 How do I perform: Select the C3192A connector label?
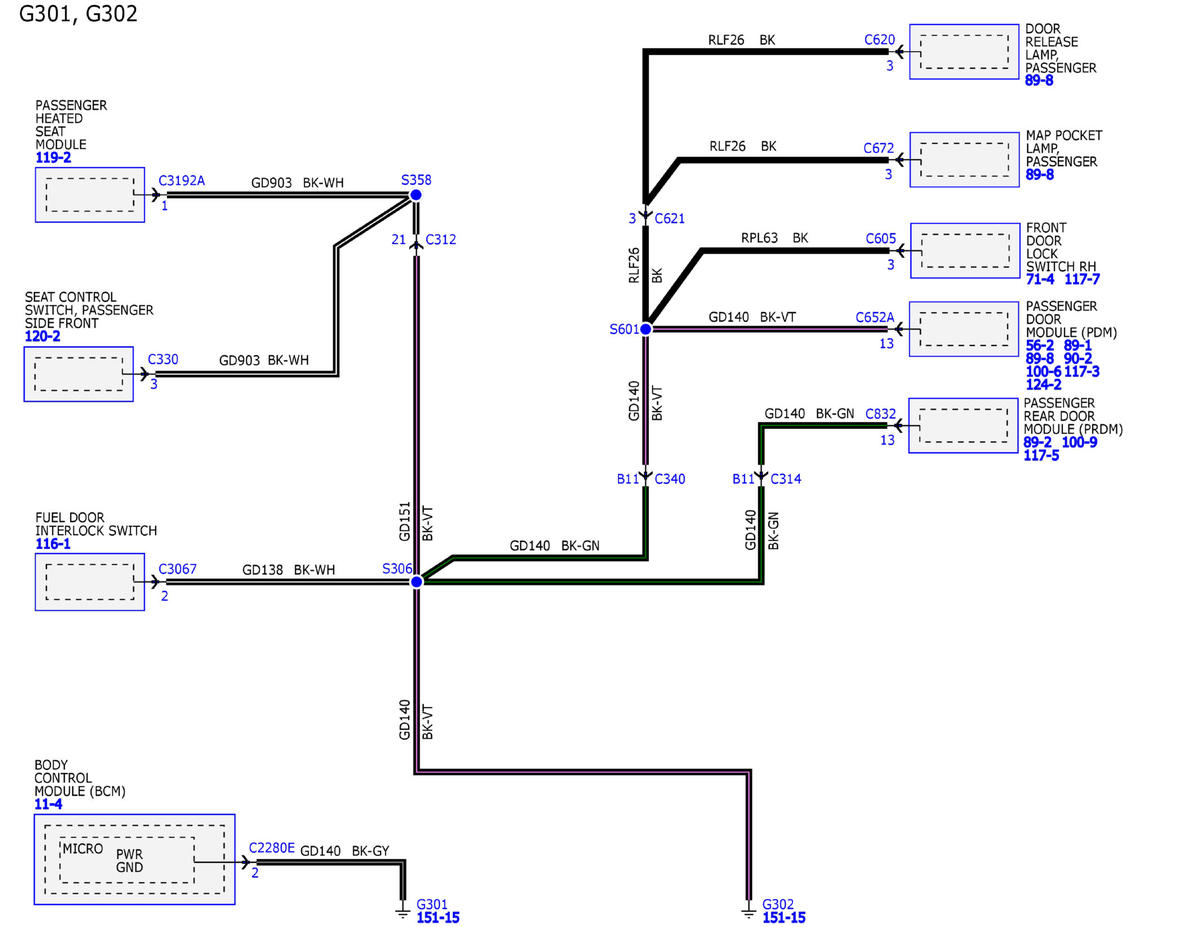[181, 181]
